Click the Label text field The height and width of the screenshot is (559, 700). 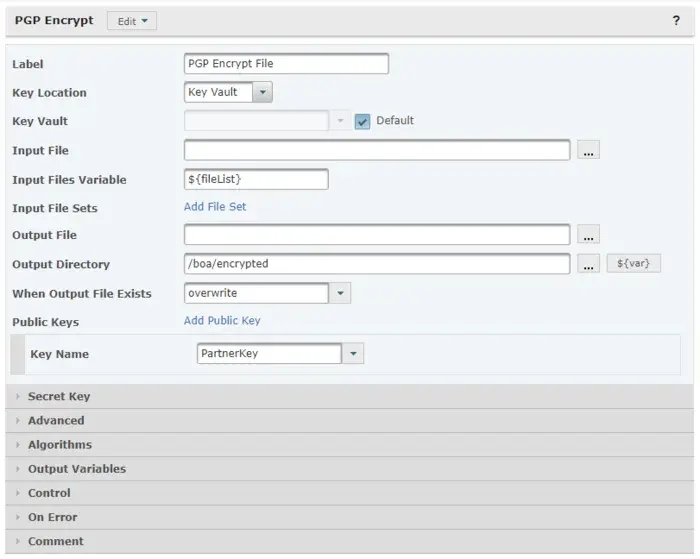pyautogui.click(x=286, y=63)
